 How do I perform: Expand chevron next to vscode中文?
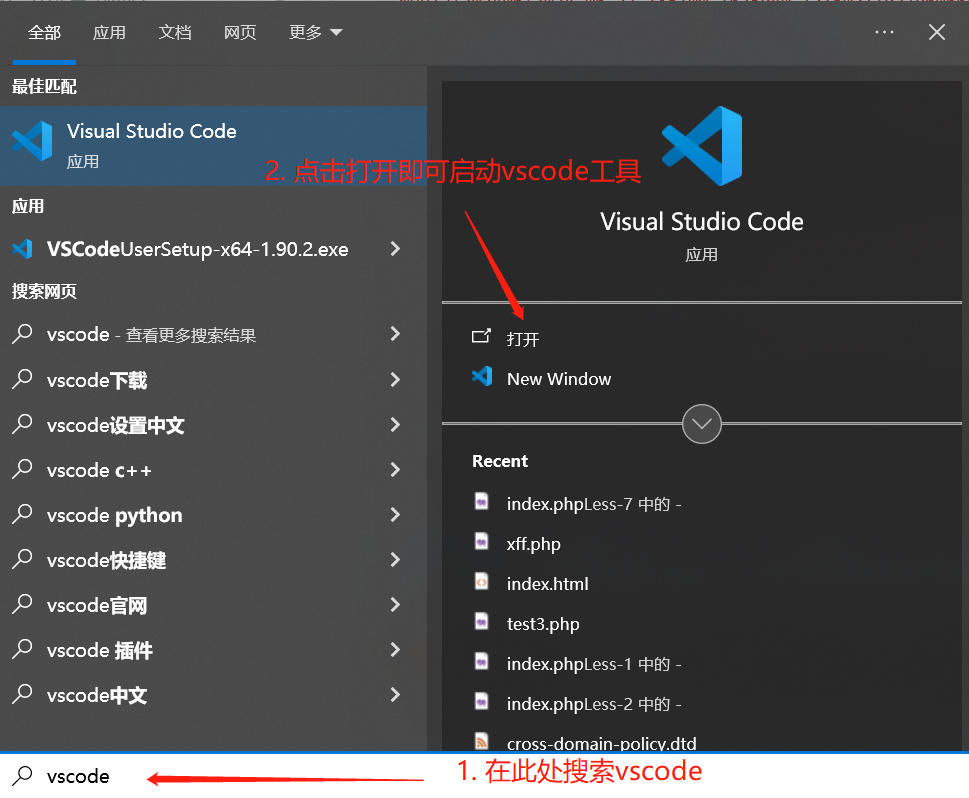click(x=396, y=695)
